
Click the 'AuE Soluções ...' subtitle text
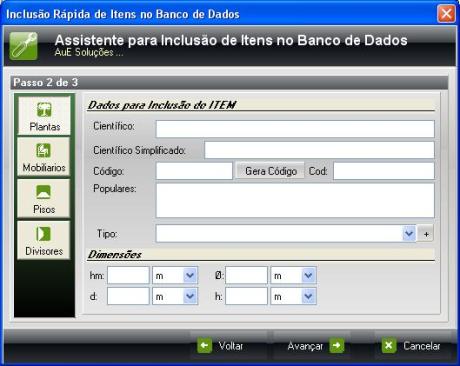tap(89, 52)
